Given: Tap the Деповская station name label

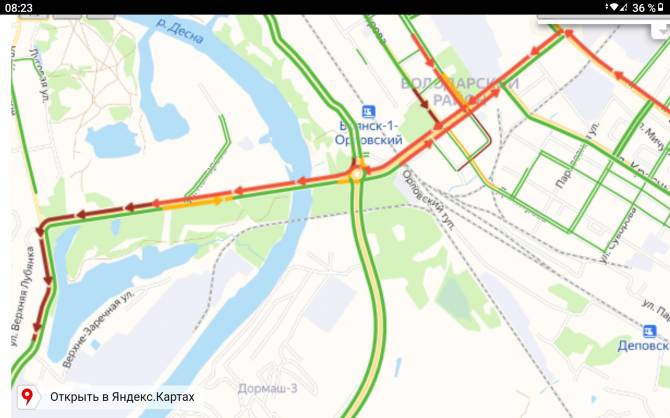Looking at the screenshot, I should [644, 345].
